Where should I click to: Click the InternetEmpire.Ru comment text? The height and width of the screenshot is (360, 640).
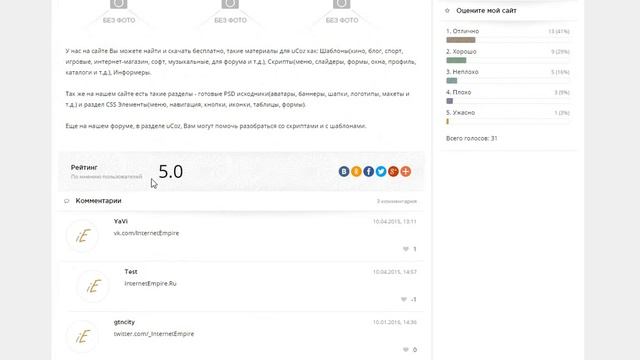point(151,283)
